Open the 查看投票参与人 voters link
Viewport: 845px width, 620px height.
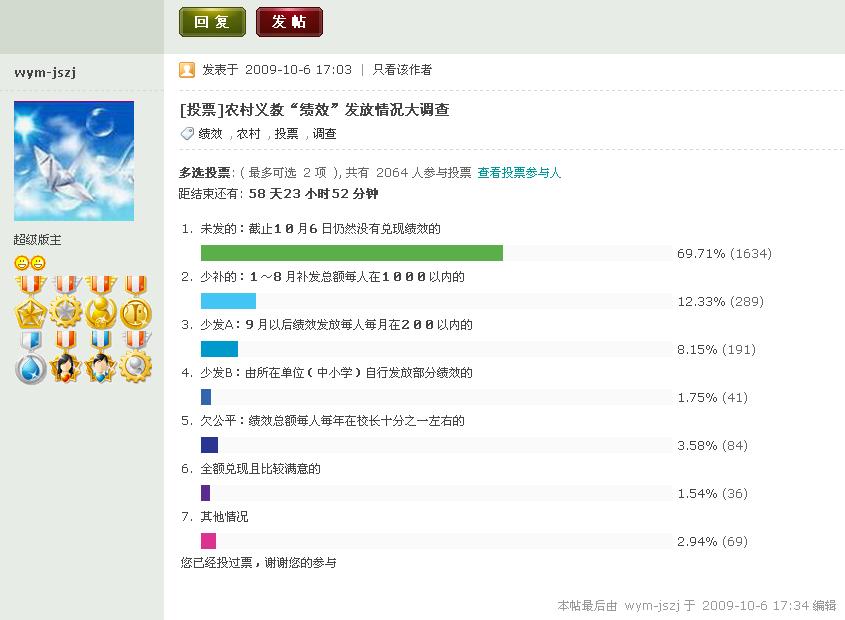click(519, 173)
